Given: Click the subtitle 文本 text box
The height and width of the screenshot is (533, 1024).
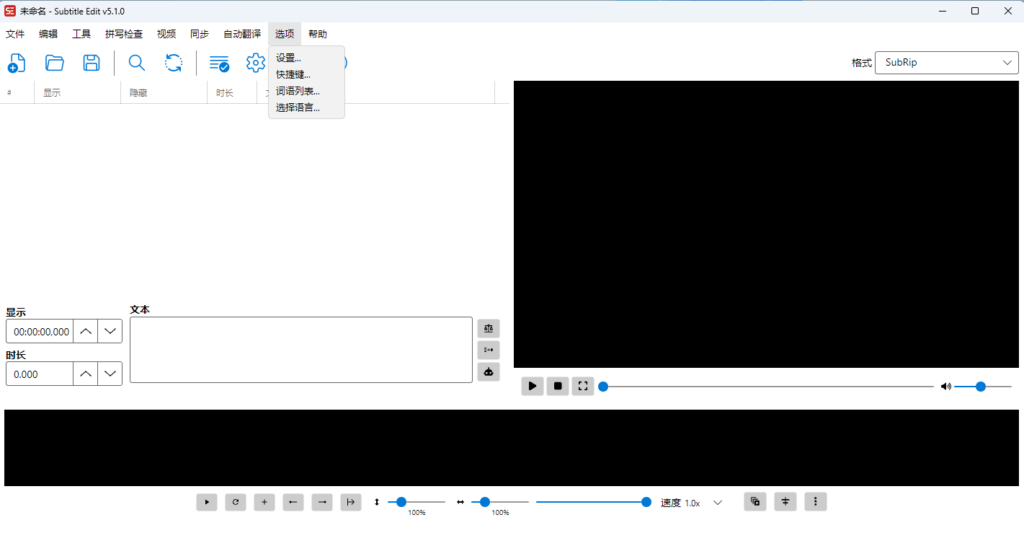Looking at the screenshot, I should [301, 349].
